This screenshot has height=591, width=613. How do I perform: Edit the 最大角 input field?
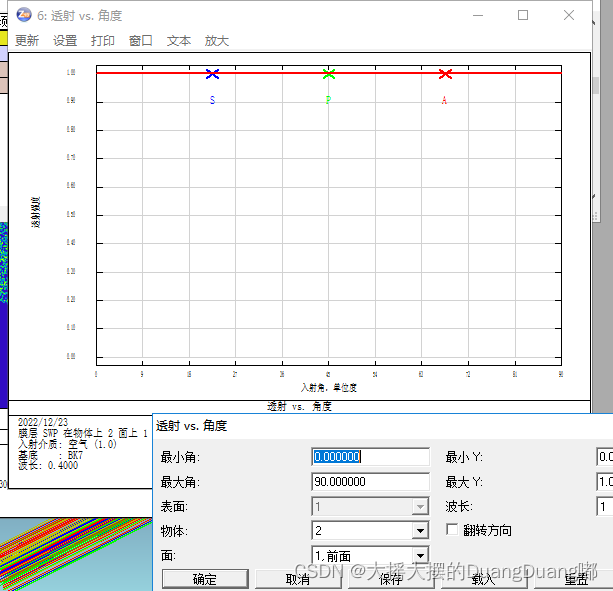click(370, 482)
